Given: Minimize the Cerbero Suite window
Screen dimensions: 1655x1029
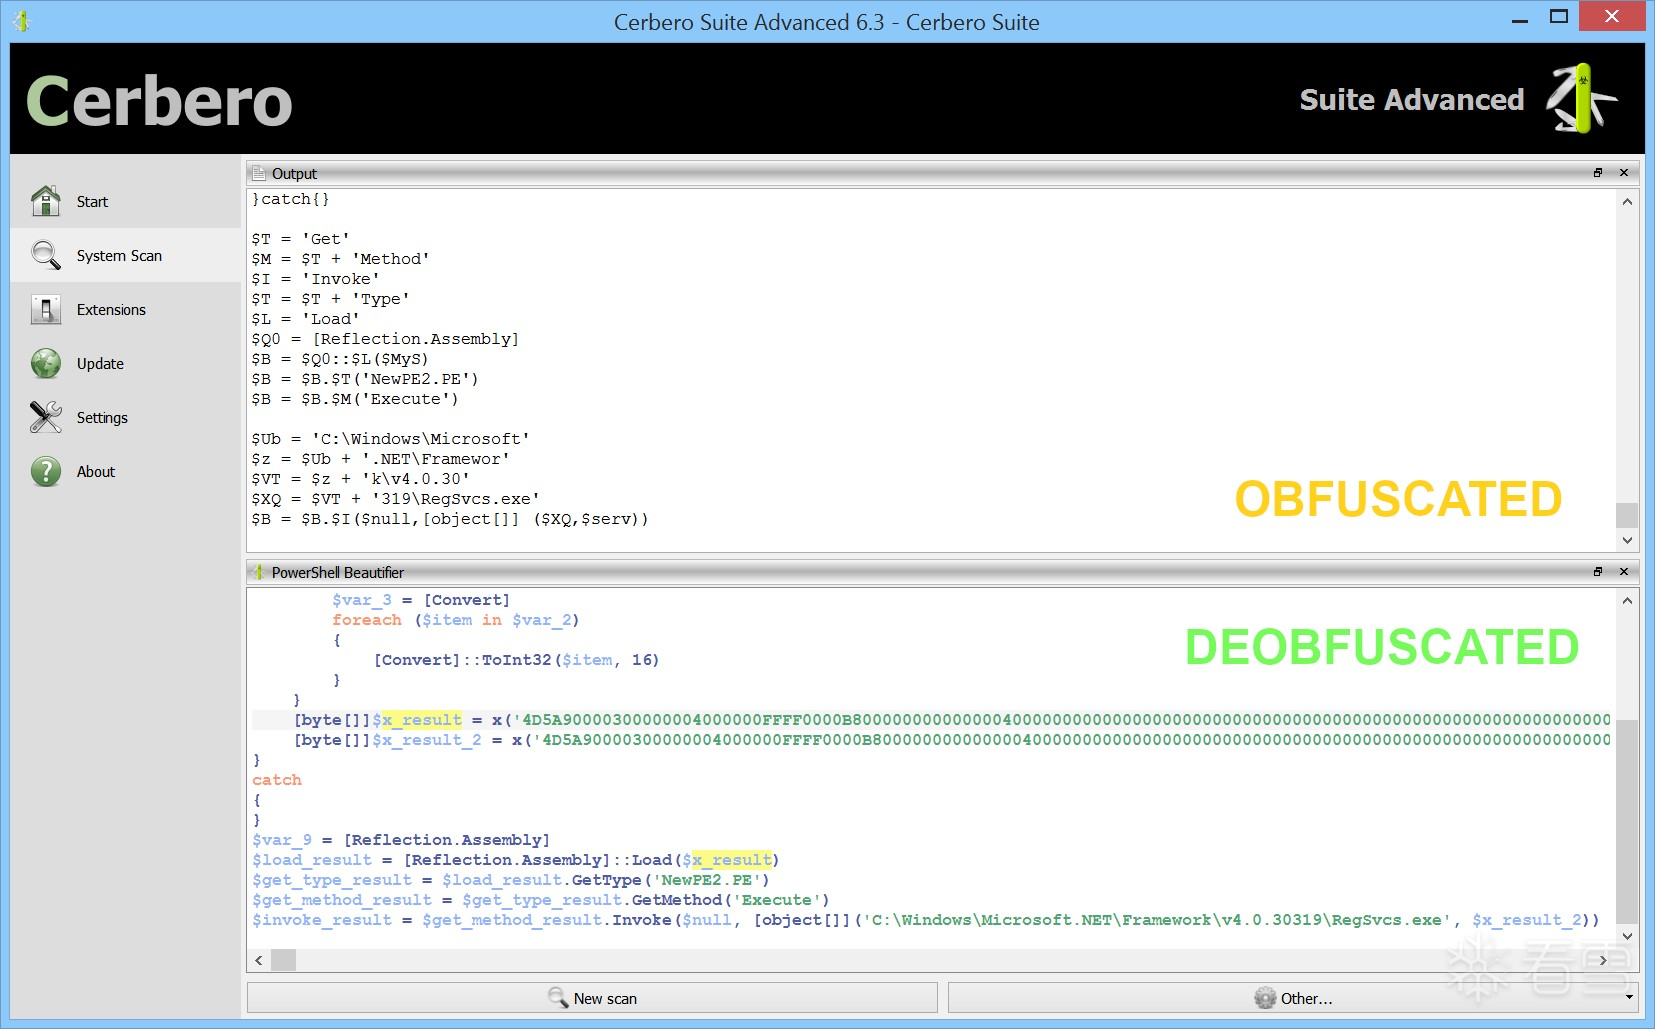Looking at the screenshot, I should pyautogui.click(x=1520, y=18).
